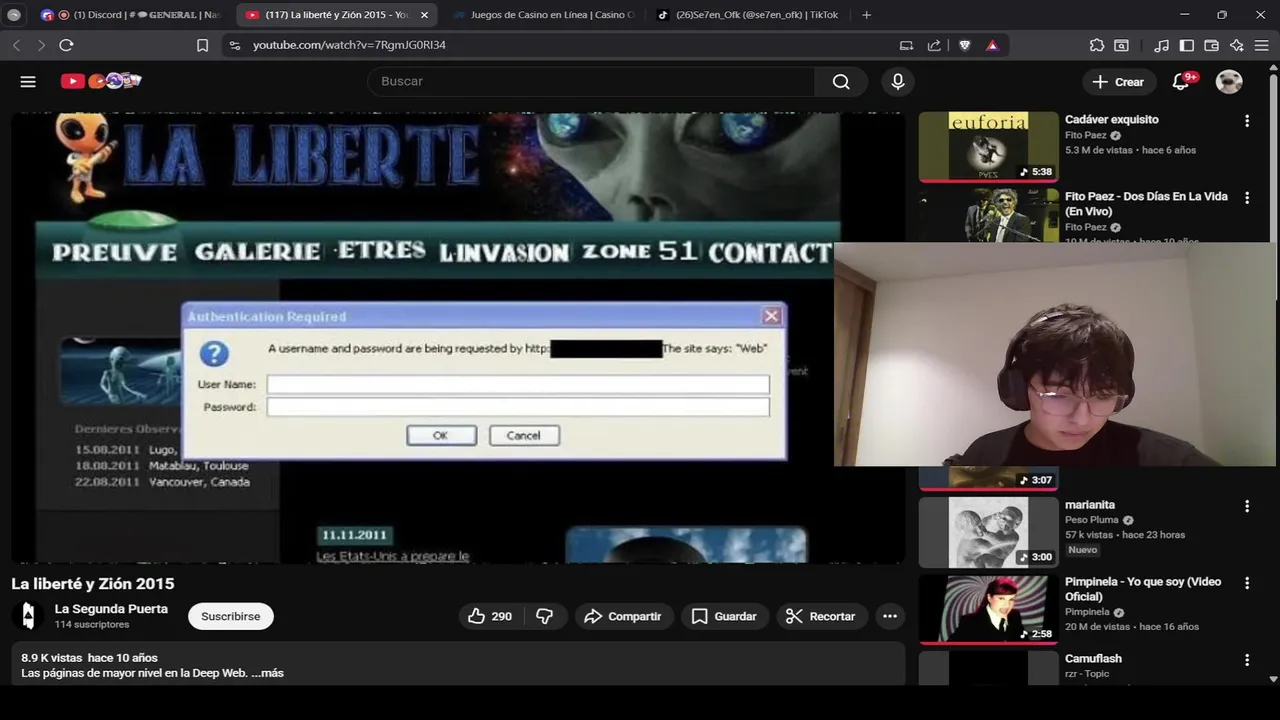Image resolution: width=1280 pixels, height=720 pixels.
Task: Open options for Pimpinela Yo que soy video
Action: click(1247, 583)
